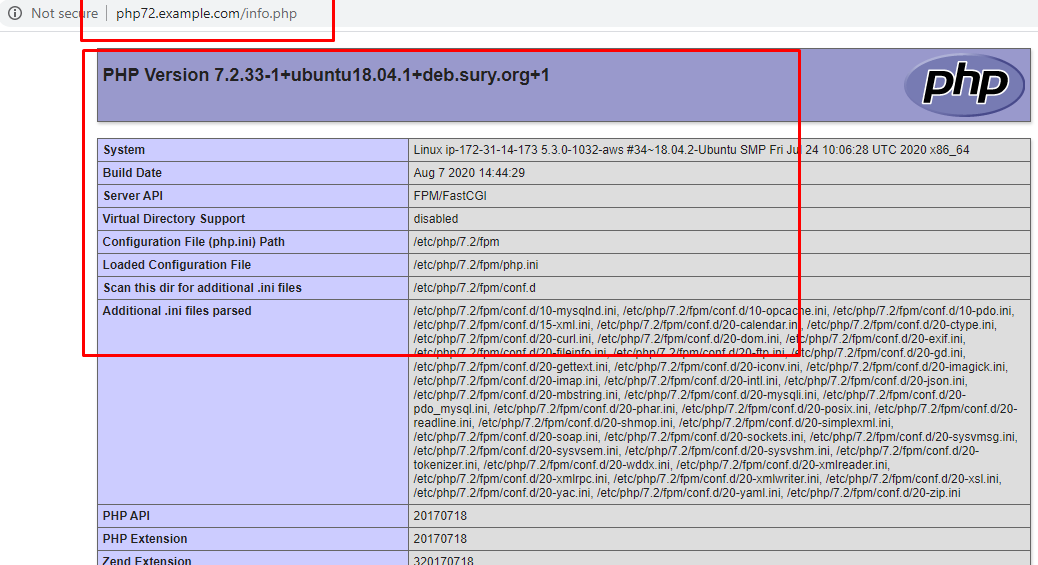Click the /etc/php/7.2/fpm/conf.d value
The height and width of the screenshot is (565, 1038).
click(475, 288)
